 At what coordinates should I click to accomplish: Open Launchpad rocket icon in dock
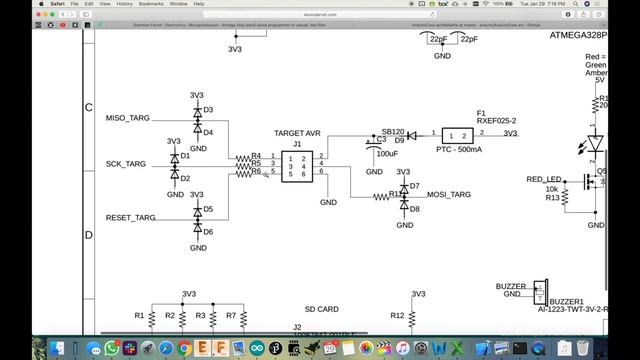pos(148,349)
